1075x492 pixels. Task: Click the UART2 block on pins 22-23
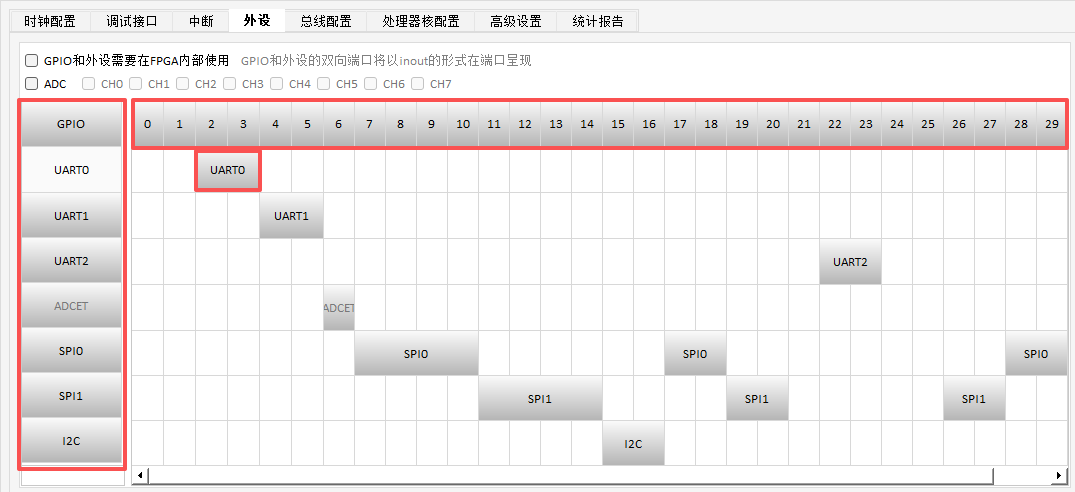(x=850, y=261)
